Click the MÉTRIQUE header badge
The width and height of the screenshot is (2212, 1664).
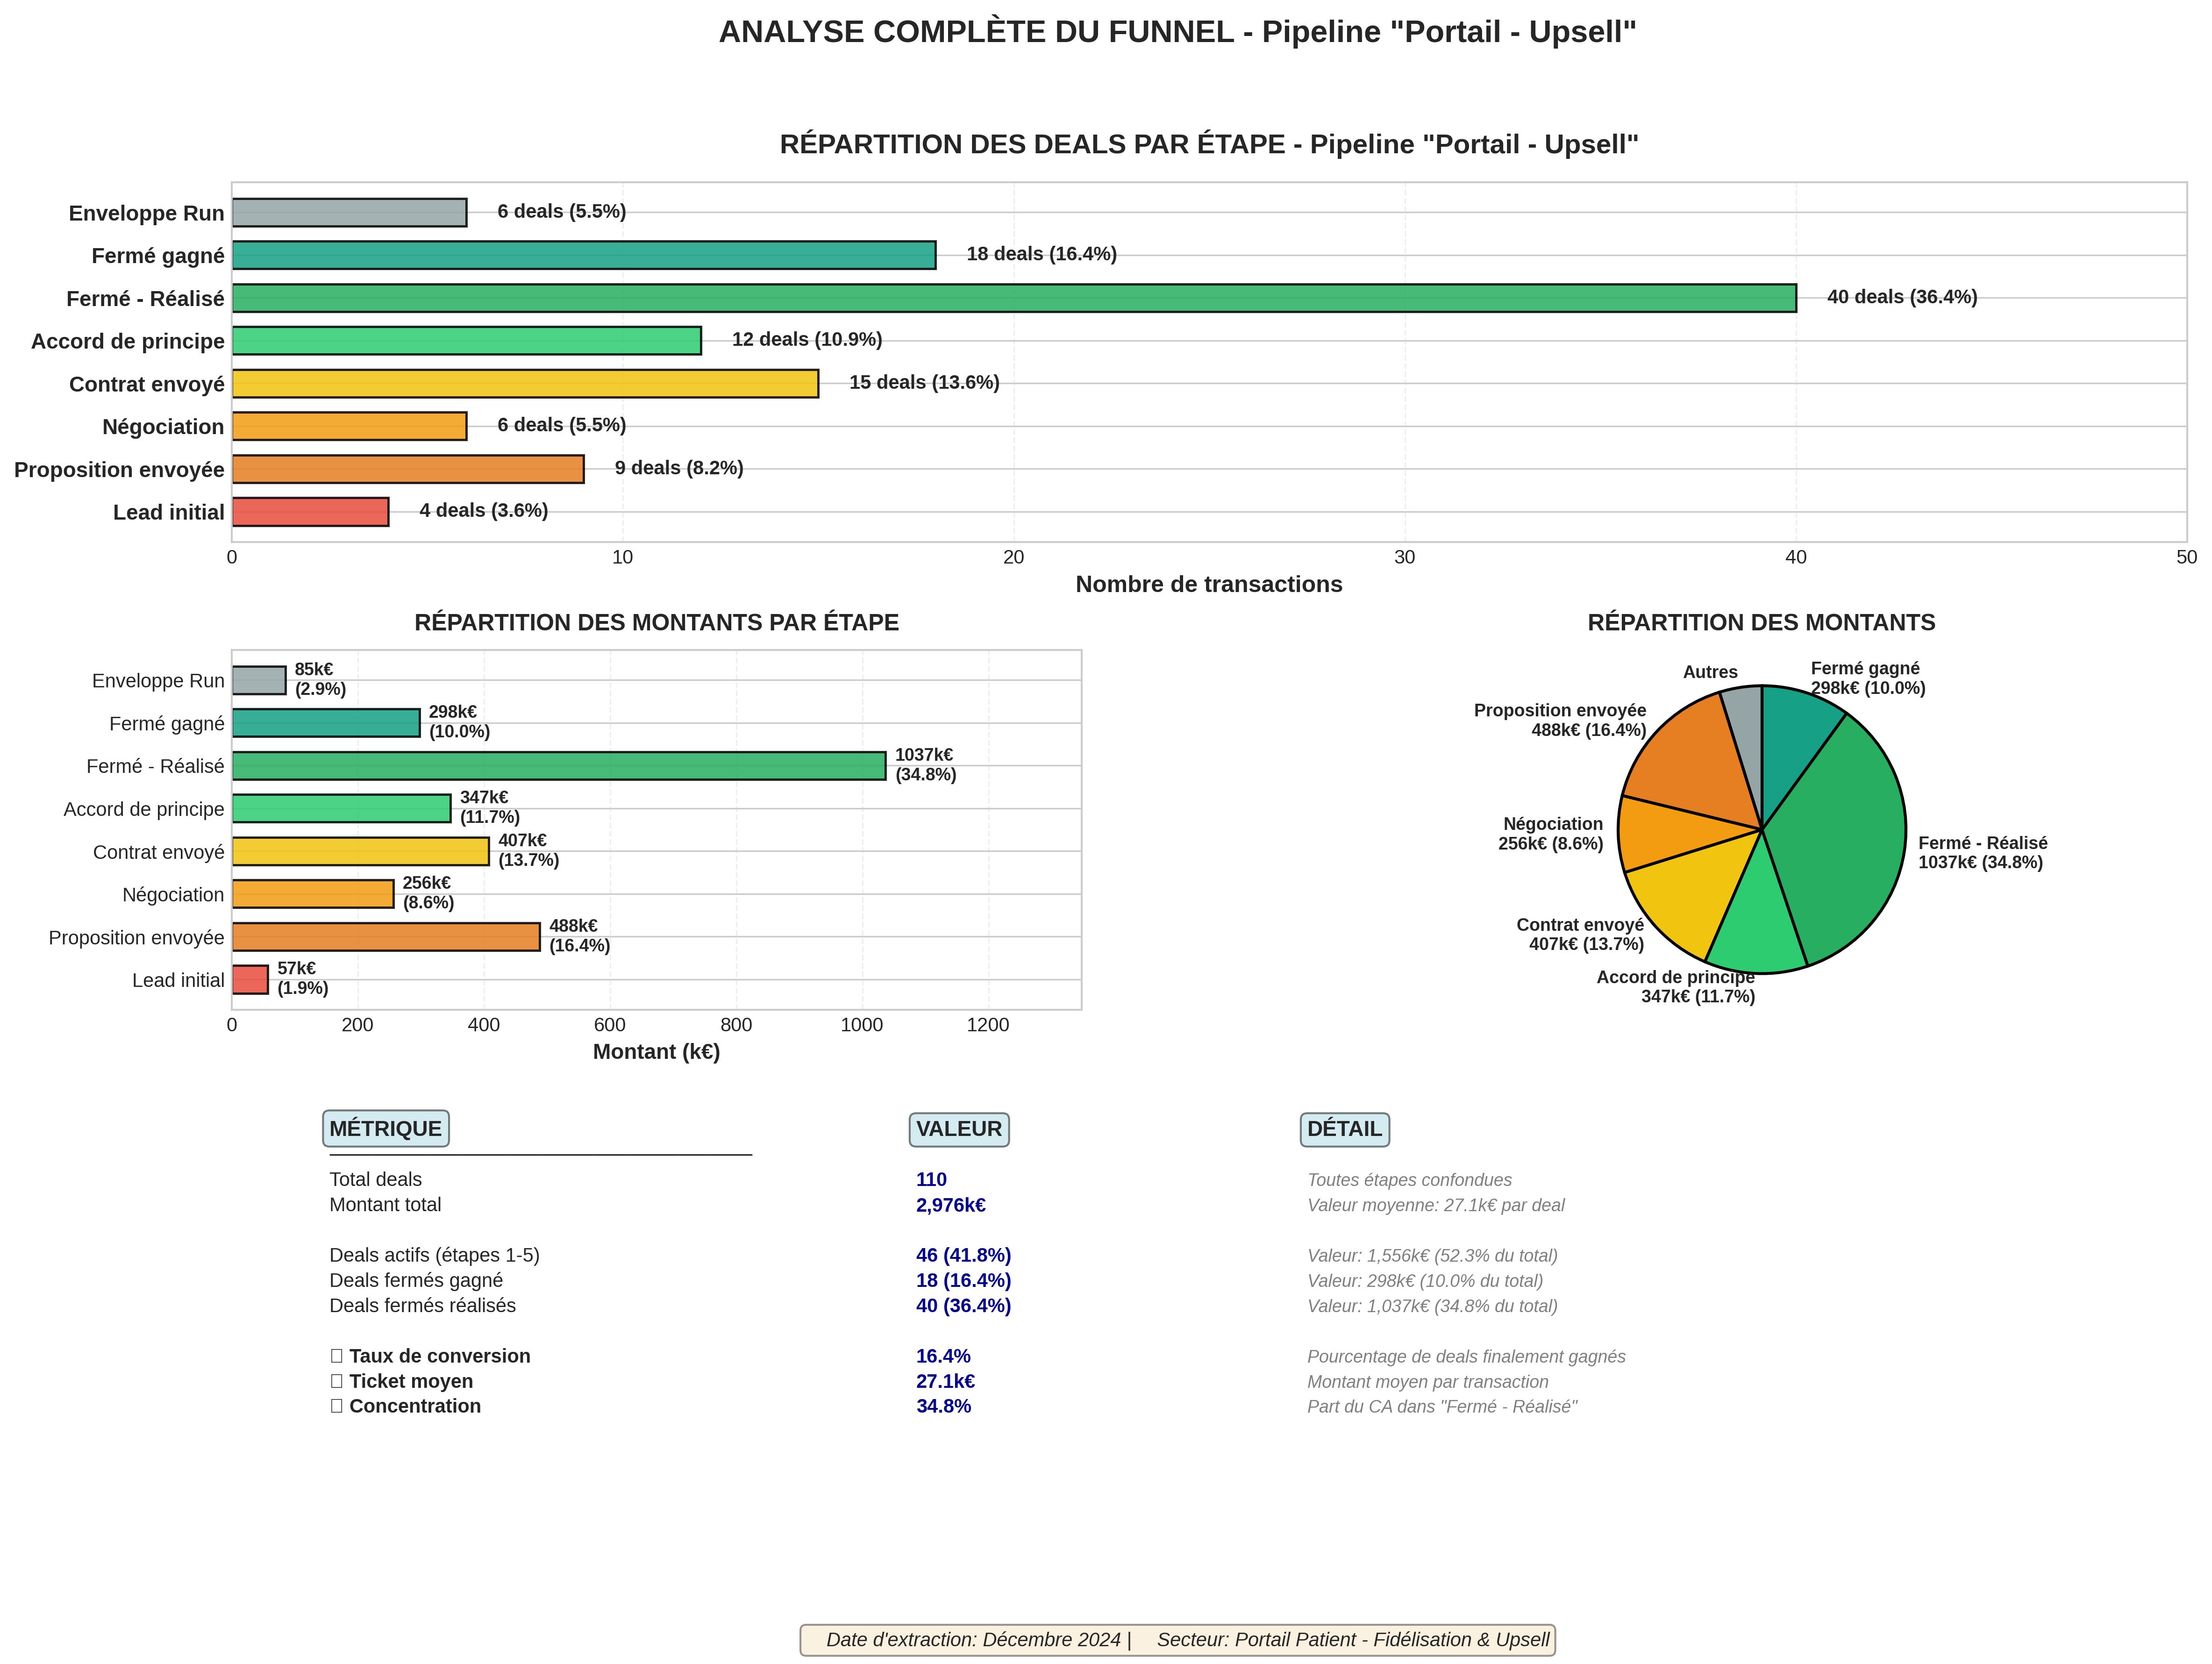(x=385, y=1129)
